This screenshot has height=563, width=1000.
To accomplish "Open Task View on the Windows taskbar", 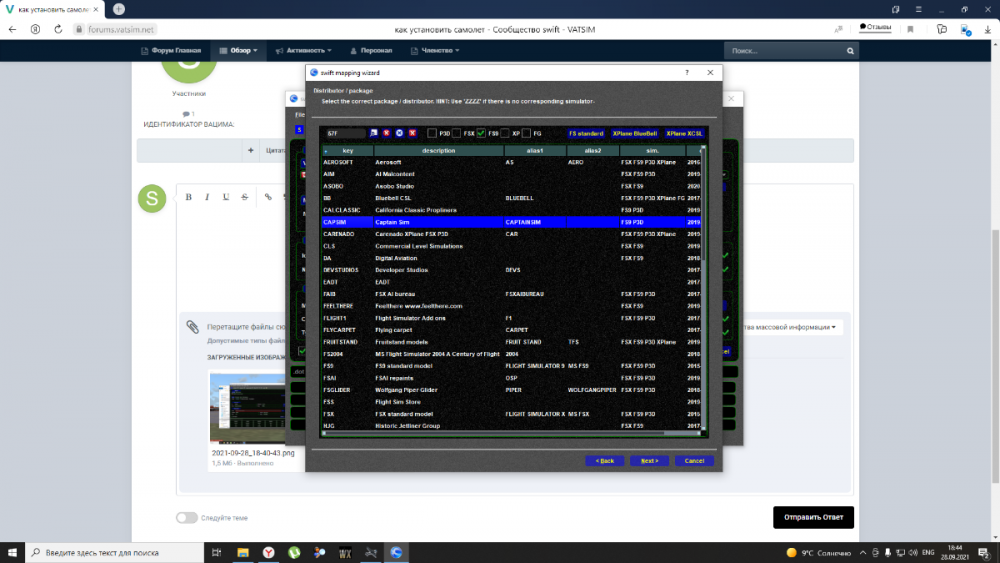I will click(216, 552).
